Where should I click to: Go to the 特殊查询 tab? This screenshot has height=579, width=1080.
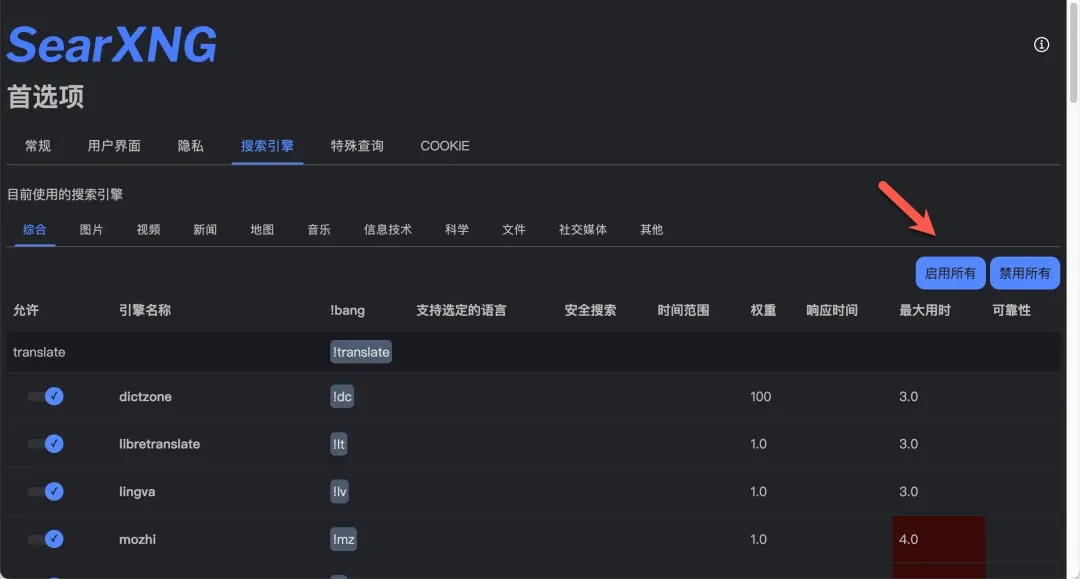click(357, 146)
